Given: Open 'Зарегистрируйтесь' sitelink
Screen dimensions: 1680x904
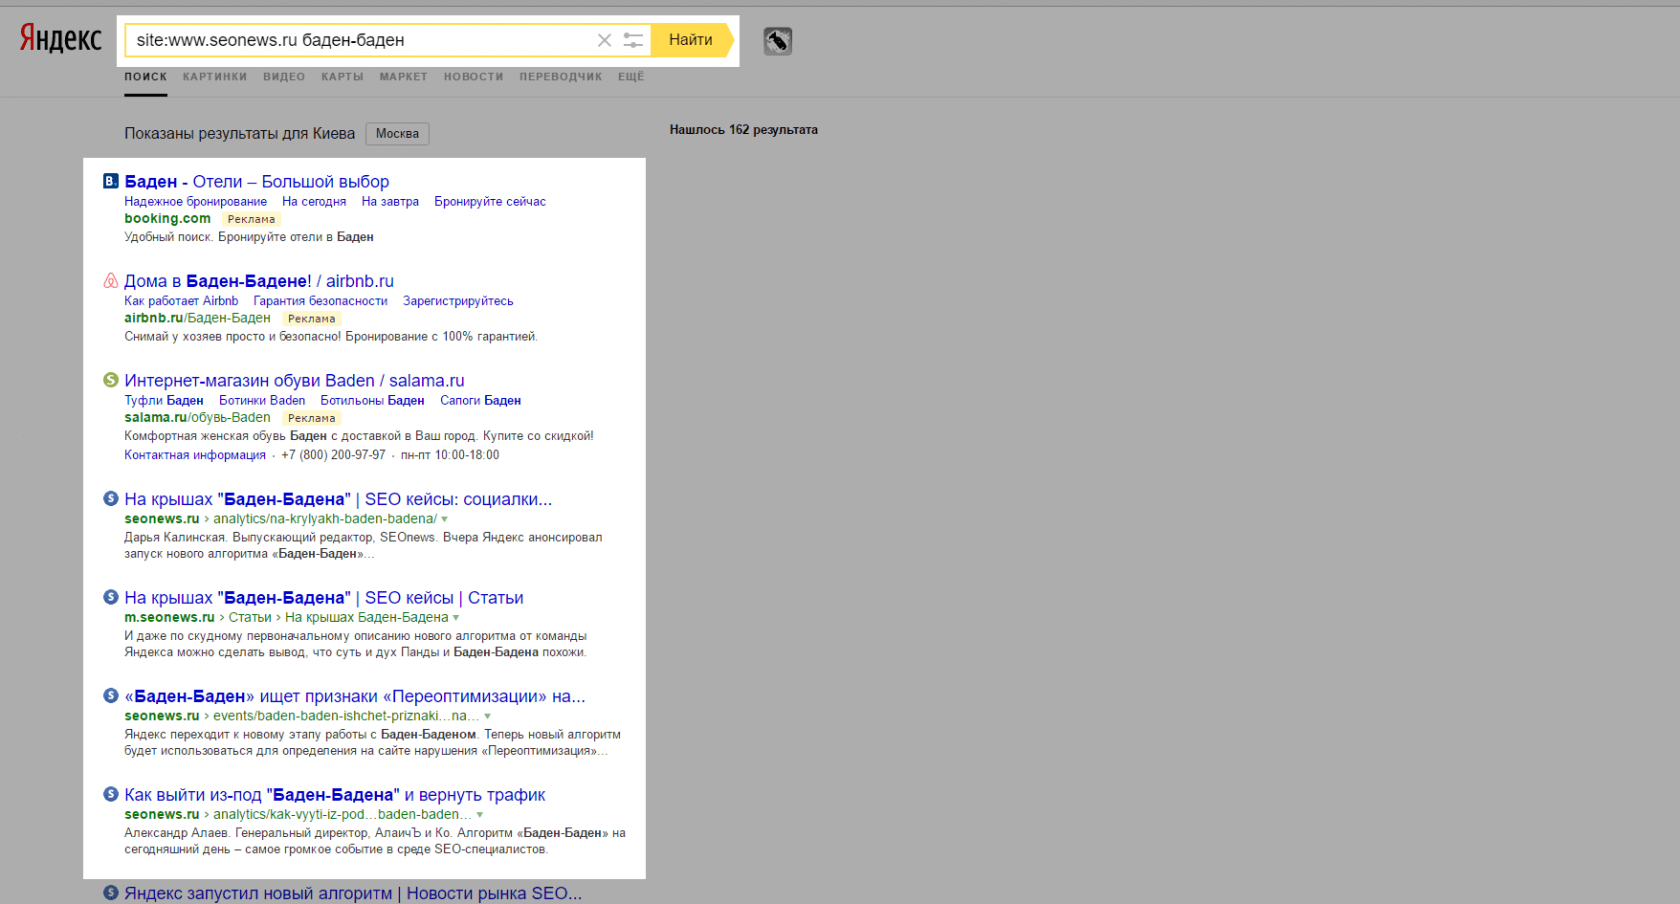Looking at the screenshot, I should (458, 301).
